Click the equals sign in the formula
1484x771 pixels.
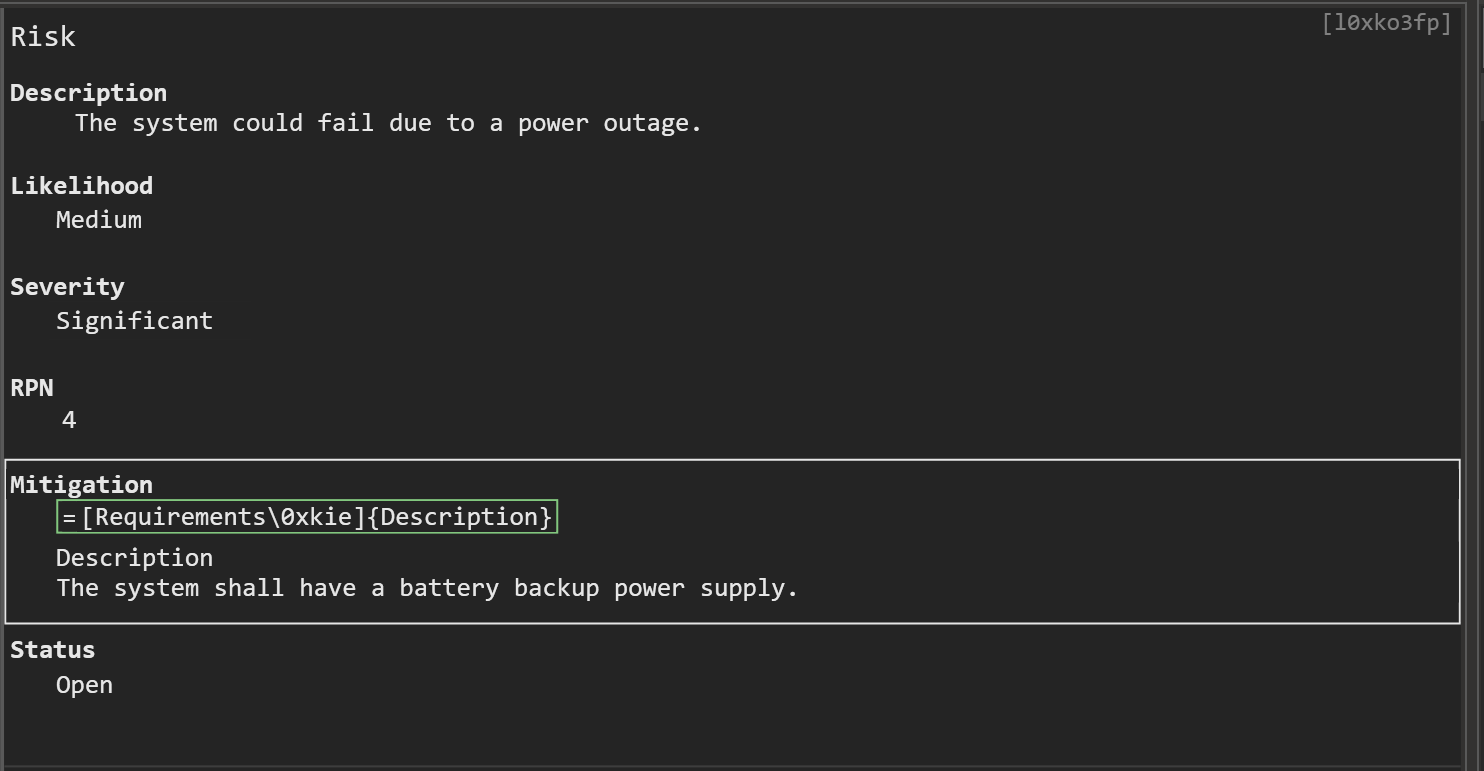click(69, 518)
